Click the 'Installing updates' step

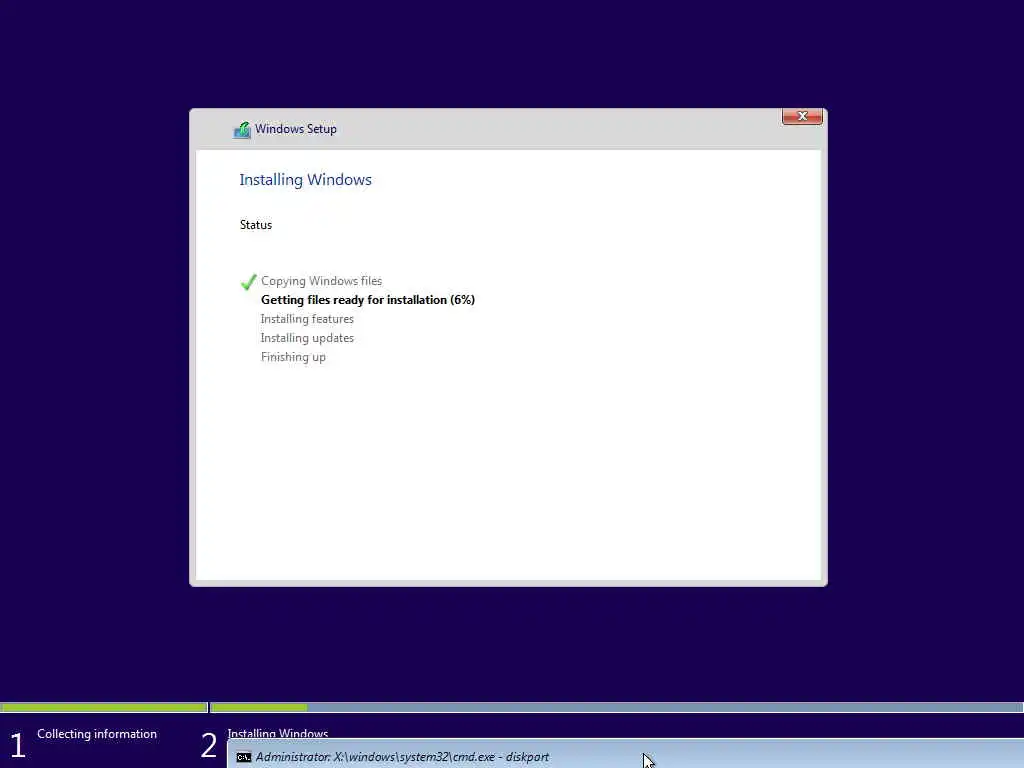(x=307, y=338)
